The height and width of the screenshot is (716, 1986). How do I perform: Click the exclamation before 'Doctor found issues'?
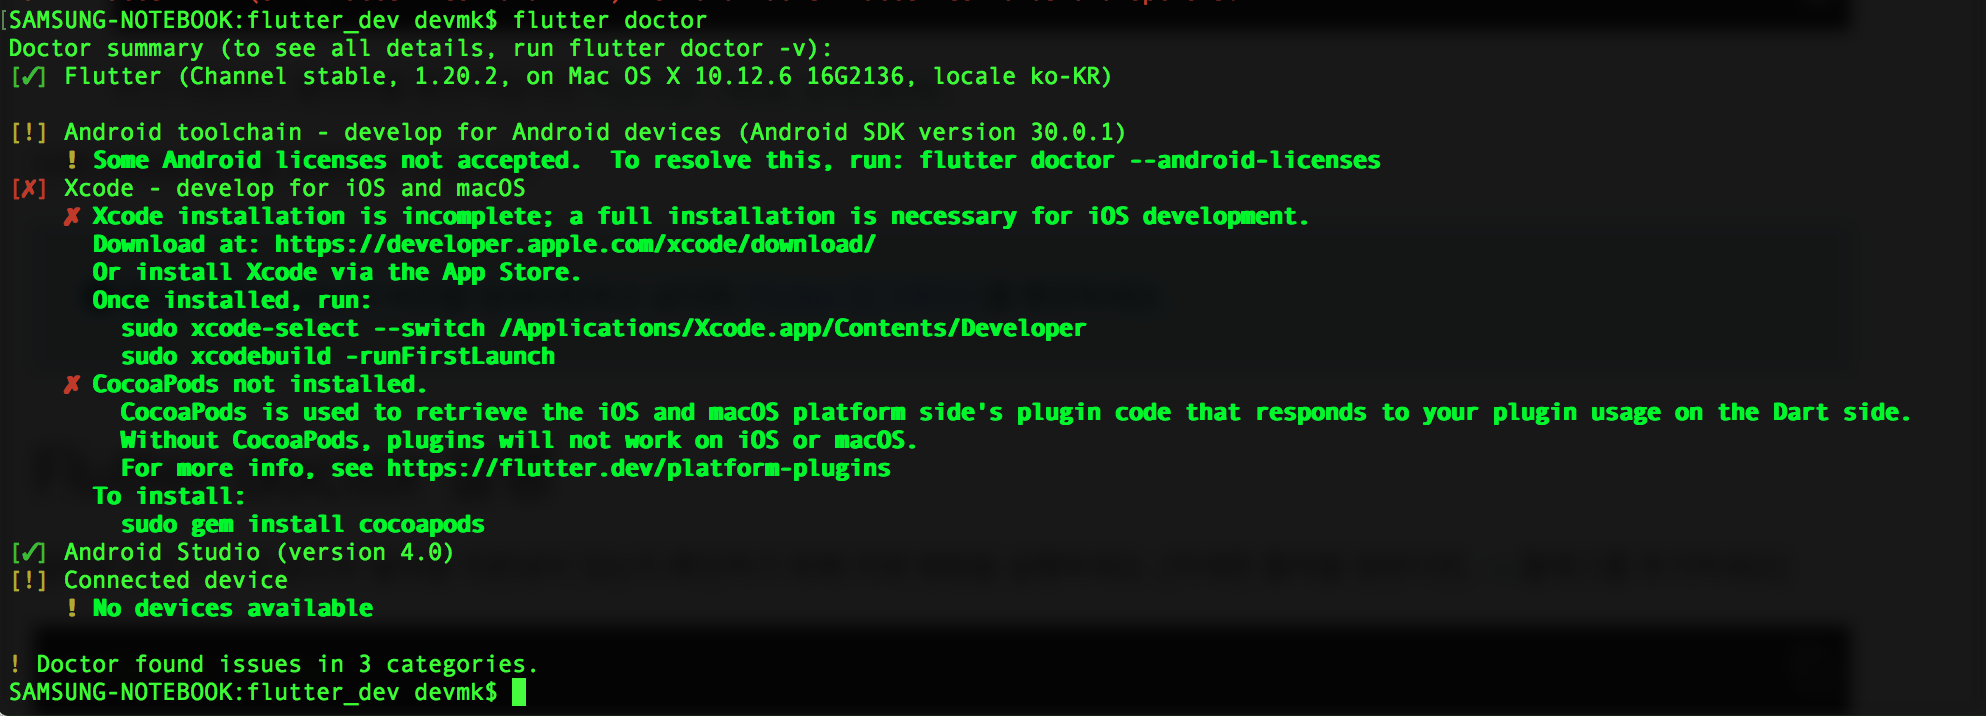pos(15,664)
